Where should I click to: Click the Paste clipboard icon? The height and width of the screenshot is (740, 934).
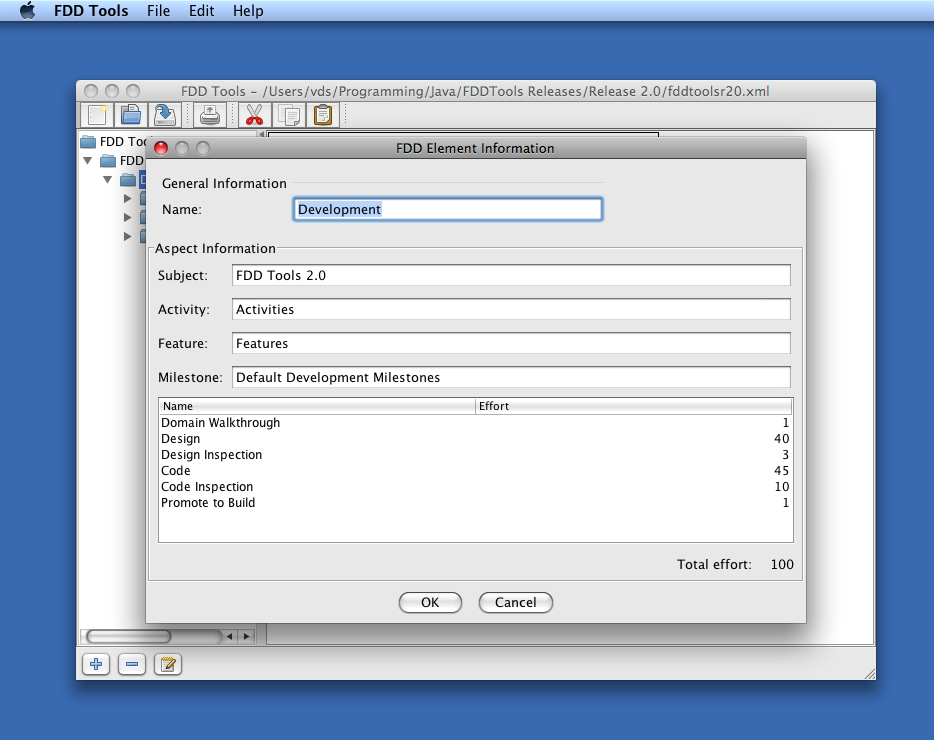tap(323, 115)
